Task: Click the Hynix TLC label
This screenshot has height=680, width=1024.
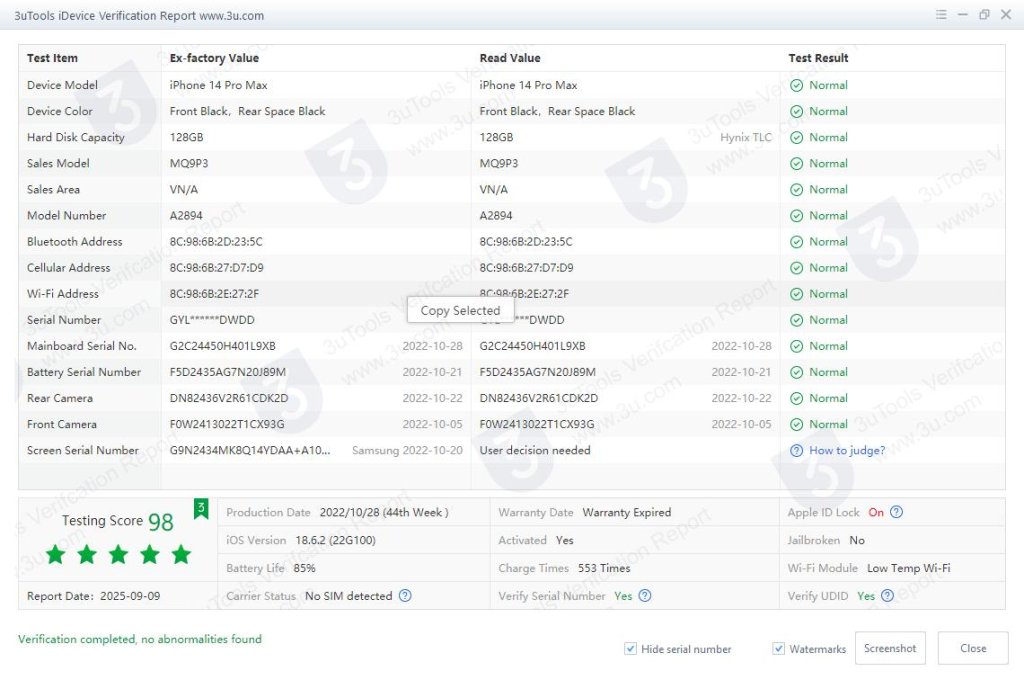Action: point(746,137)
